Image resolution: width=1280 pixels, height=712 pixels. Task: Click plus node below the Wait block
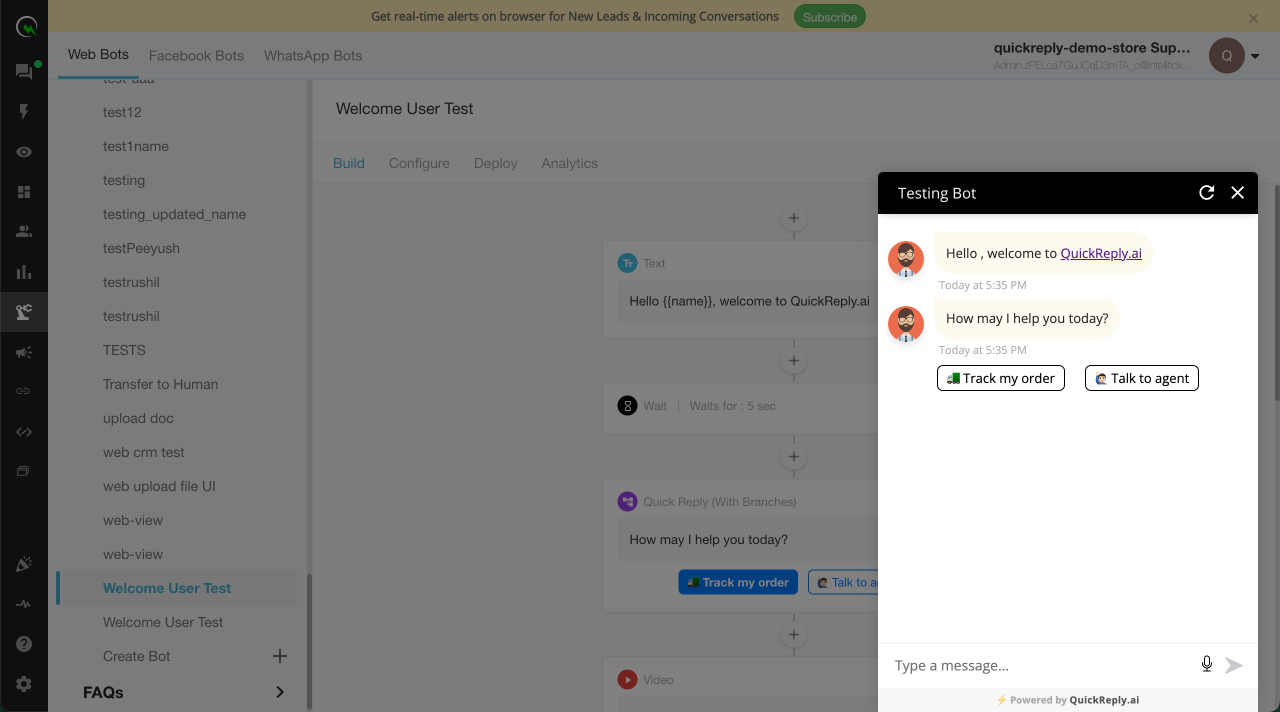(x=793, y=456)
